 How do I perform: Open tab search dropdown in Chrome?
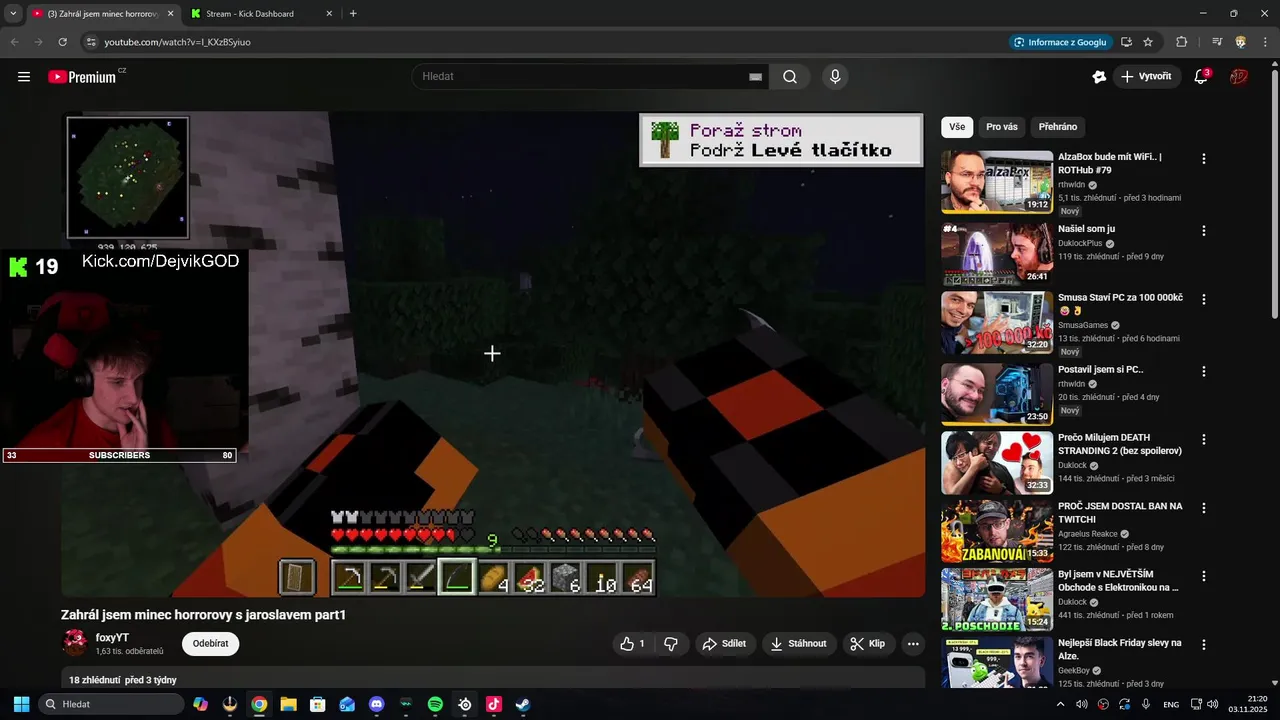13,13
